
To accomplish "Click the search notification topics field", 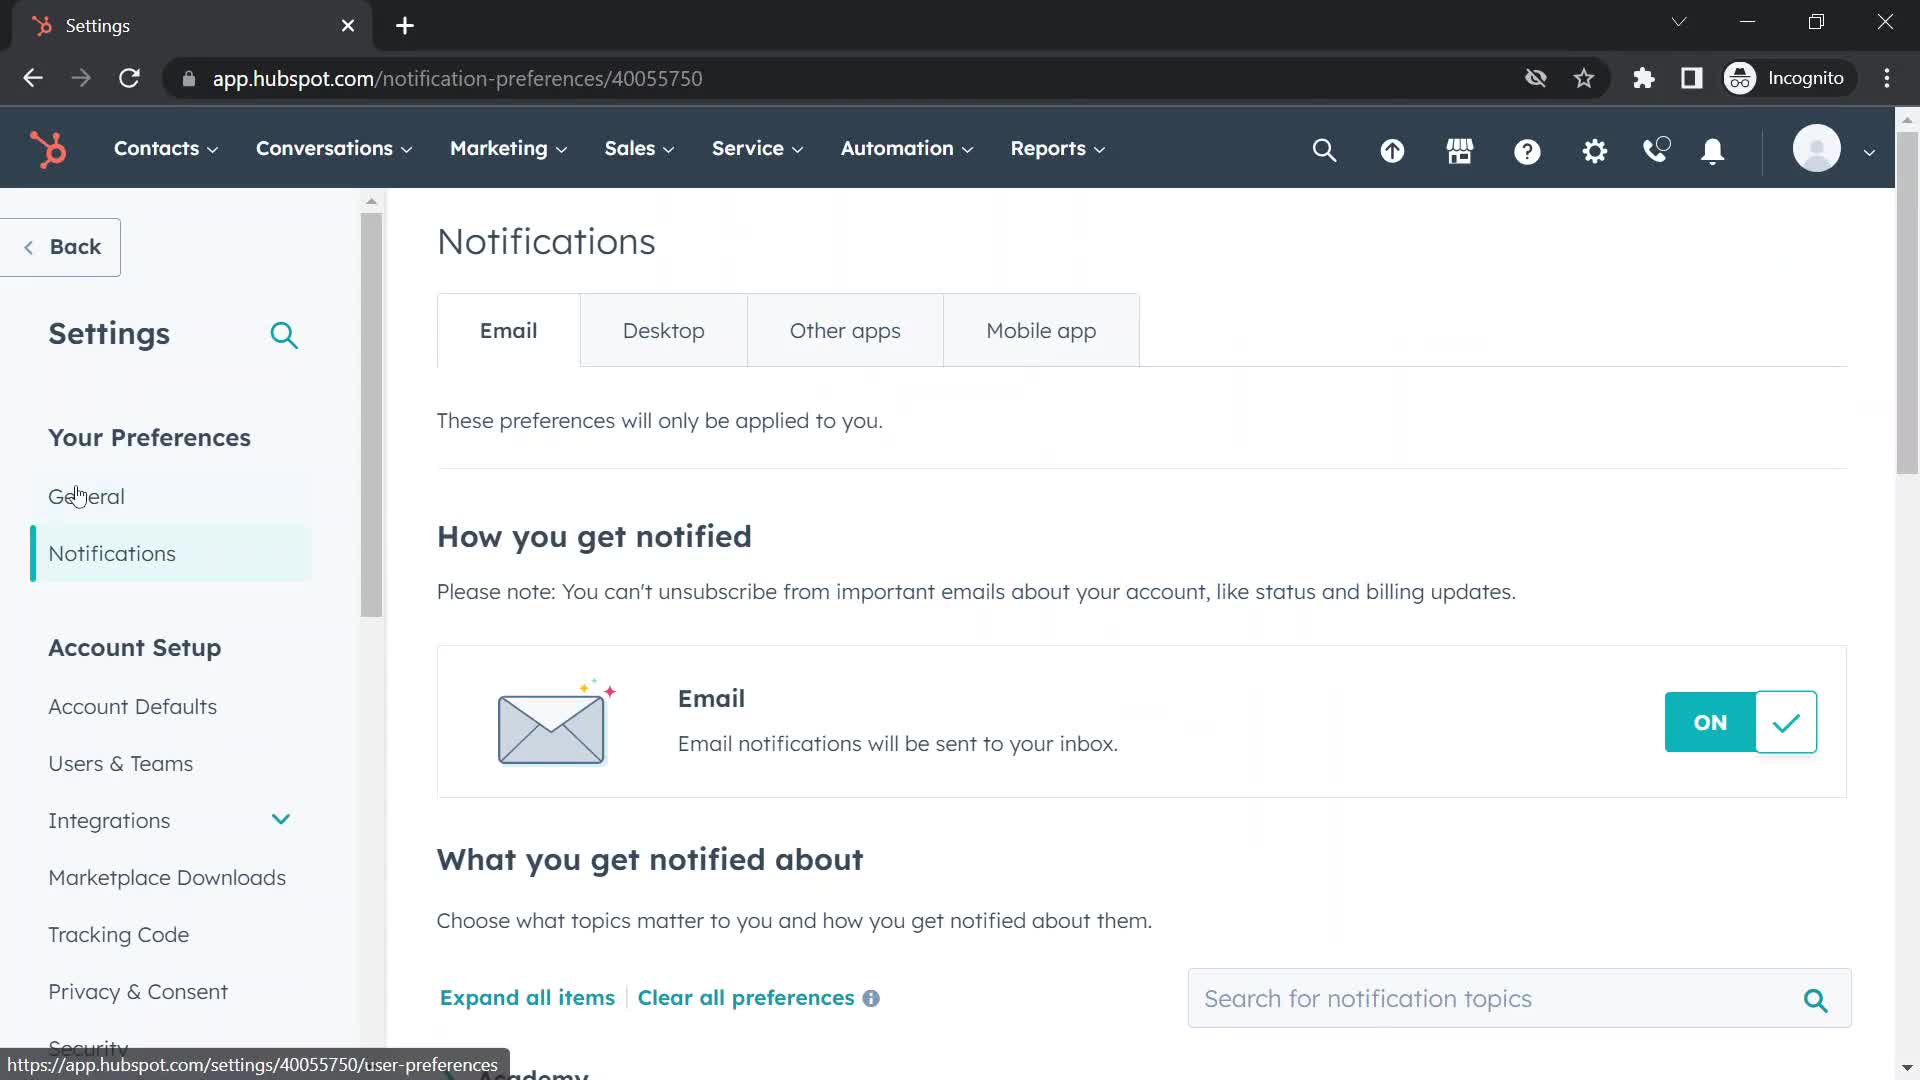I will pyautogui.click(x=1502, y=998).
